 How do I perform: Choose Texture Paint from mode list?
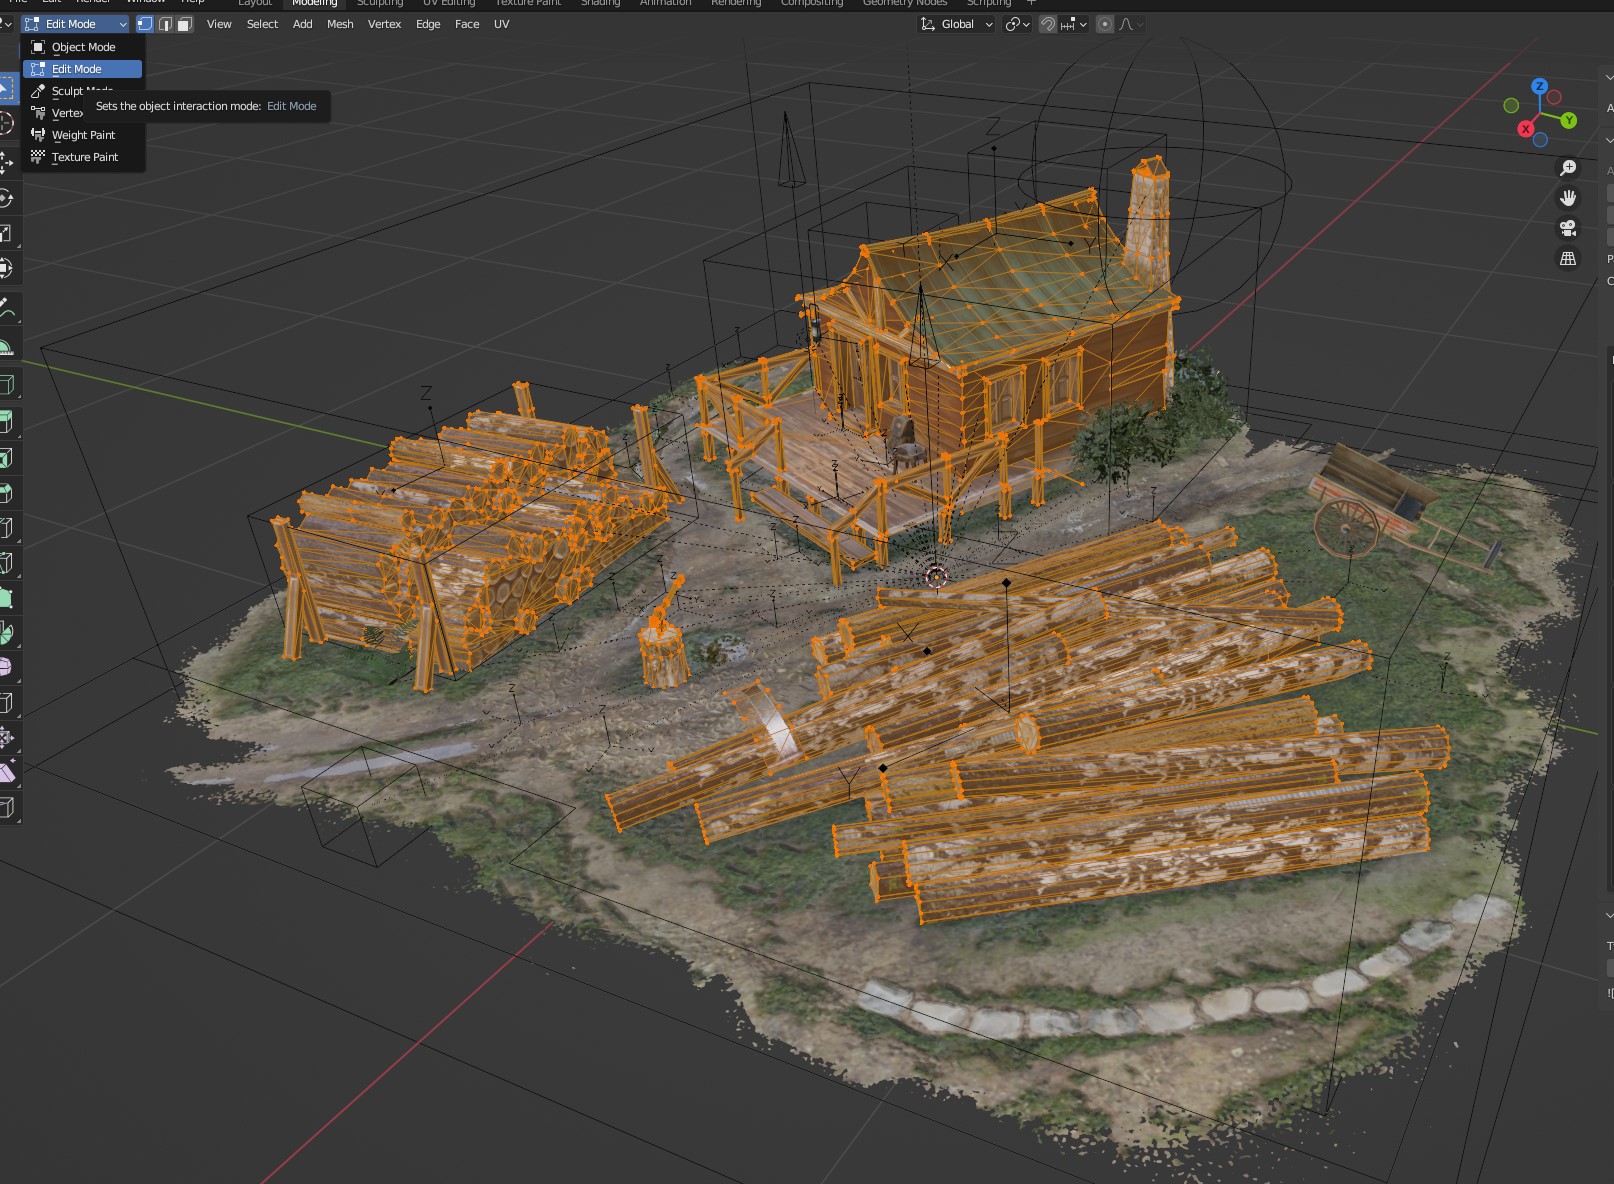coord(83,157)
